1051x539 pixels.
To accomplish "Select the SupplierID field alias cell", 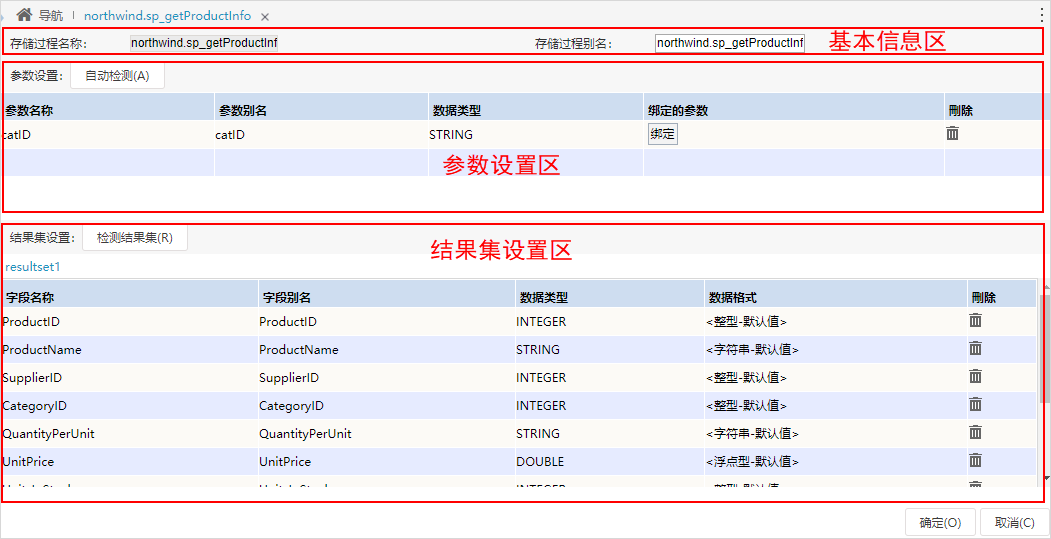I will (386, 378).
